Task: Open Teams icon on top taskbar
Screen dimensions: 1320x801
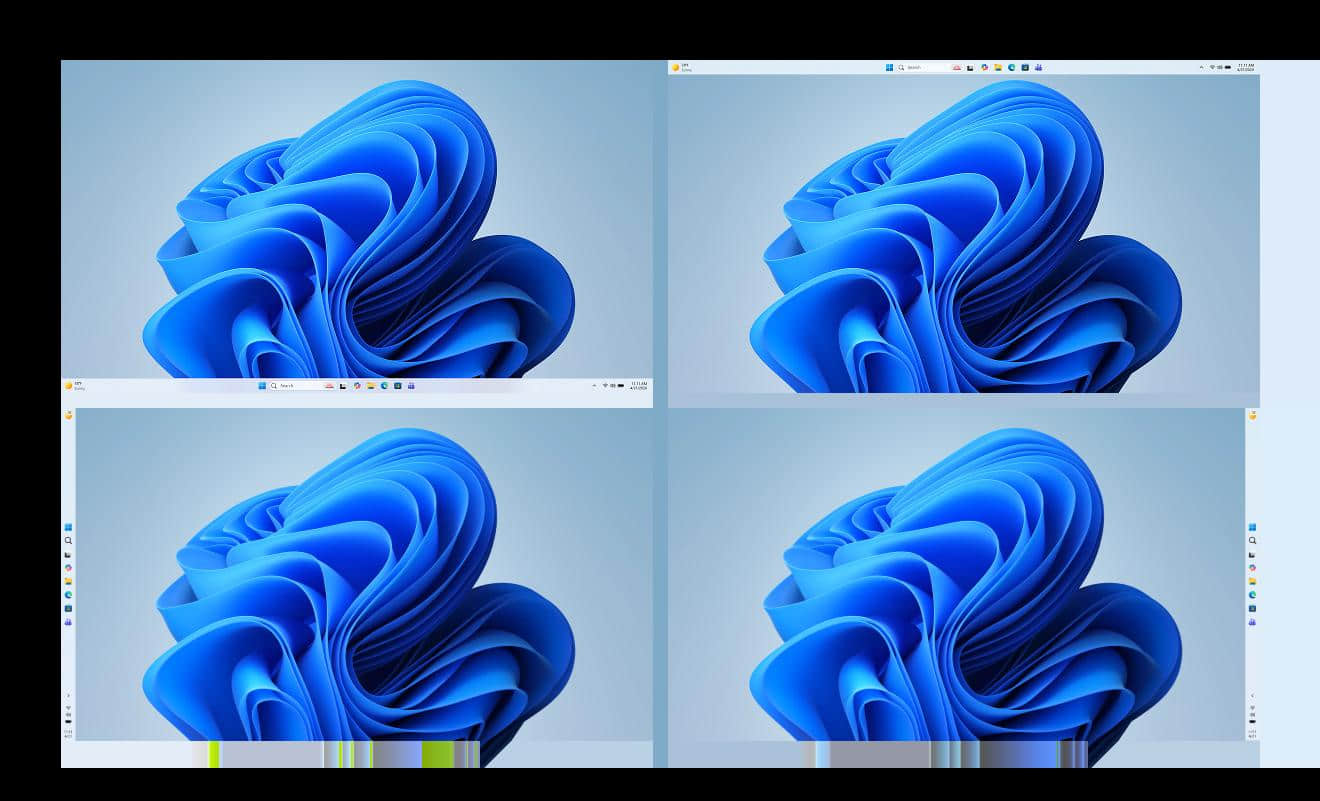Action: 1038,67
